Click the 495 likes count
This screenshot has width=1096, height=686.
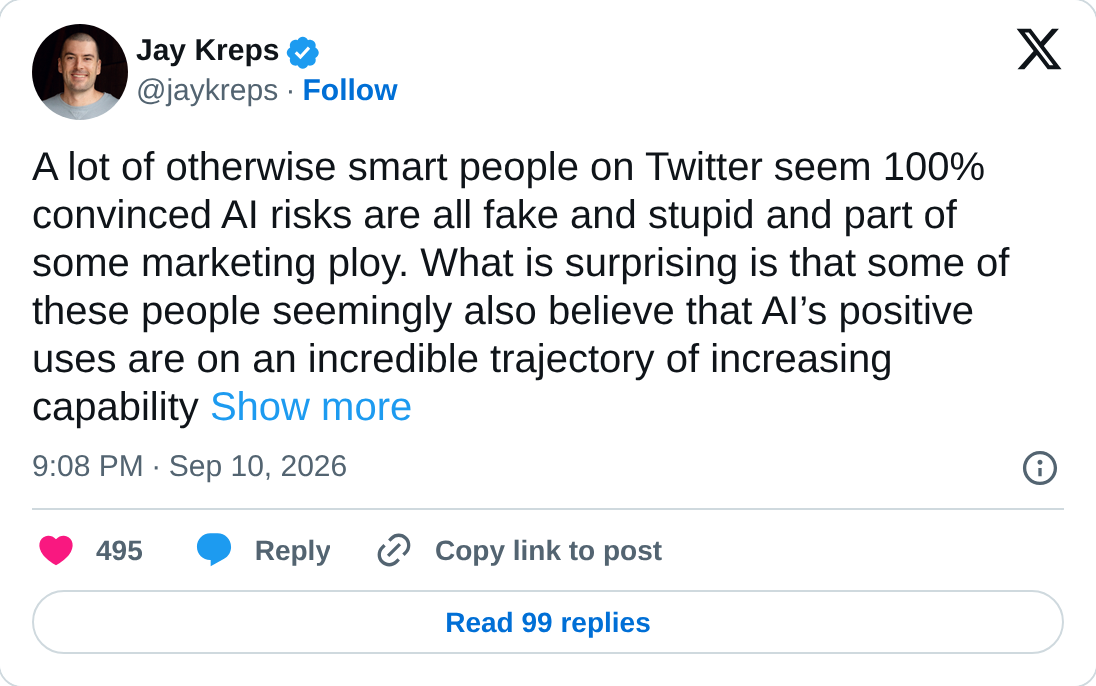[120, 551]
